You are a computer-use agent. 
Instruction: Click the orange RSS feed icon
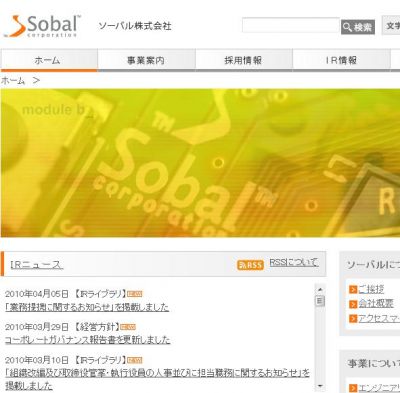pos(250,265)
